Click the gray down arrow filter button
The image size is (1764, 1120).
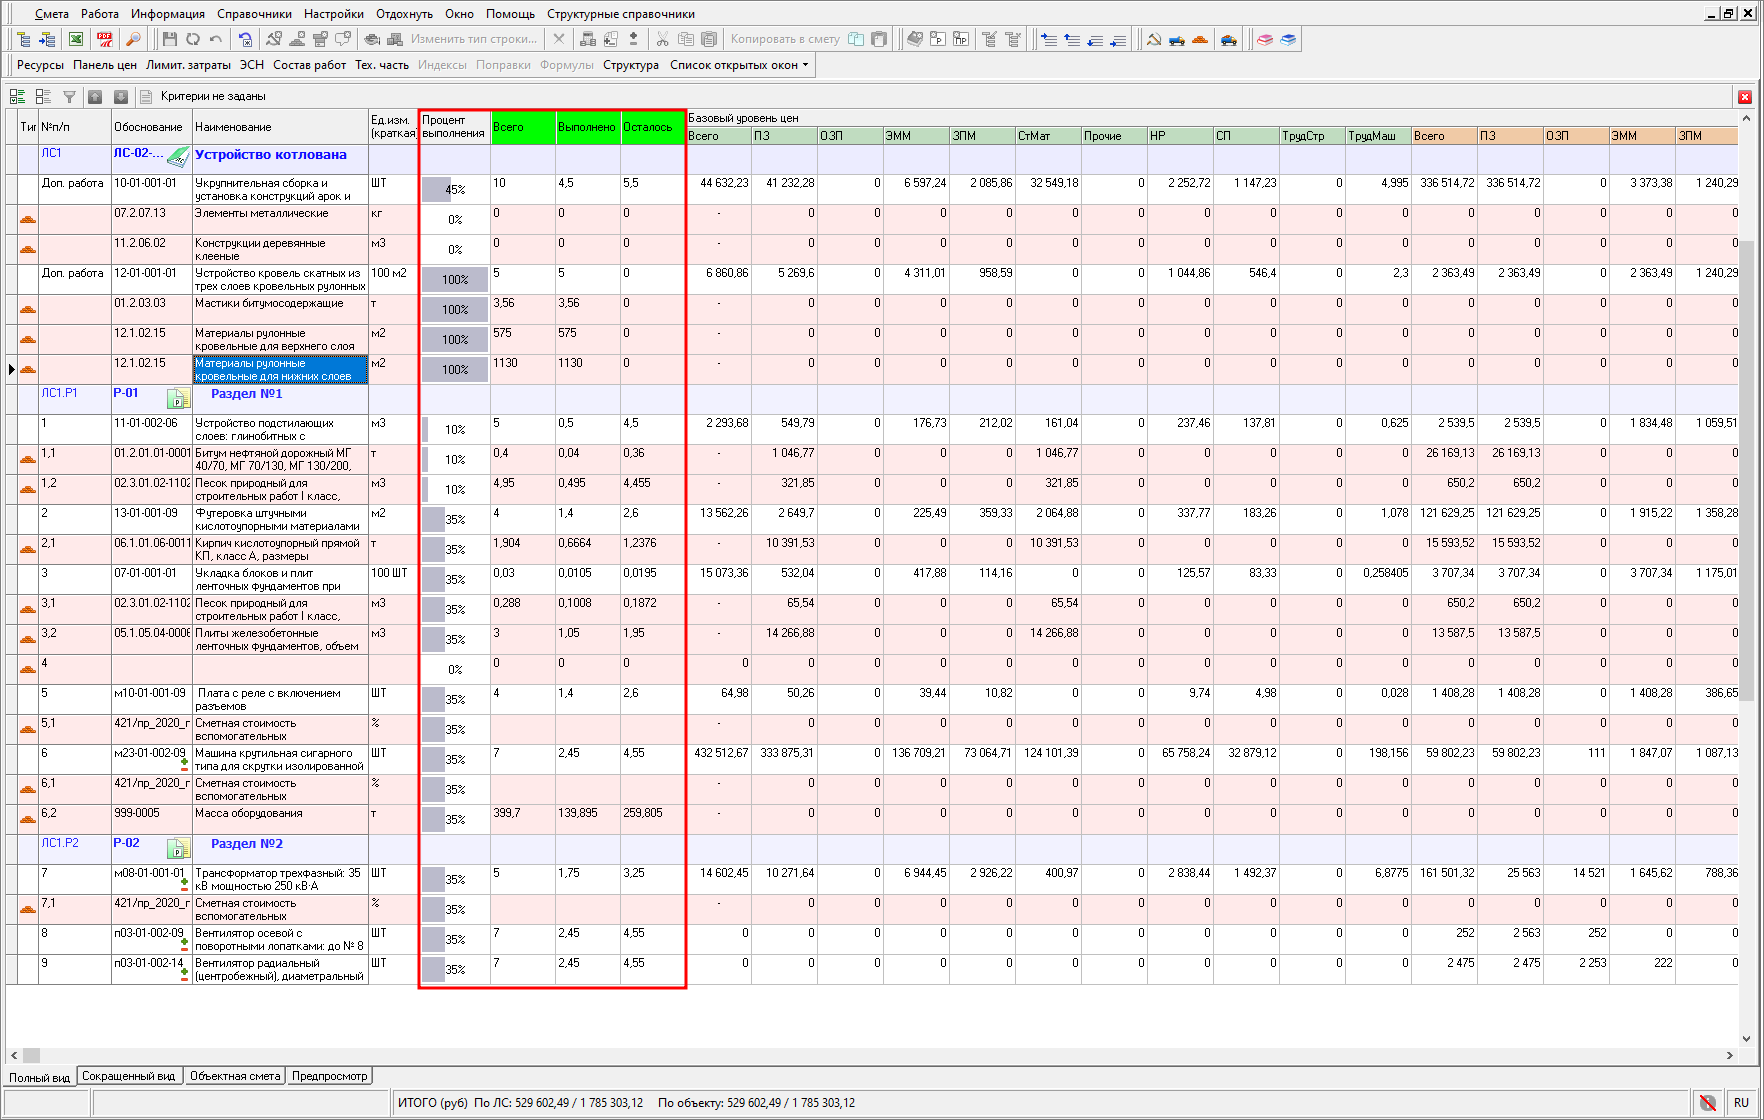121,97
